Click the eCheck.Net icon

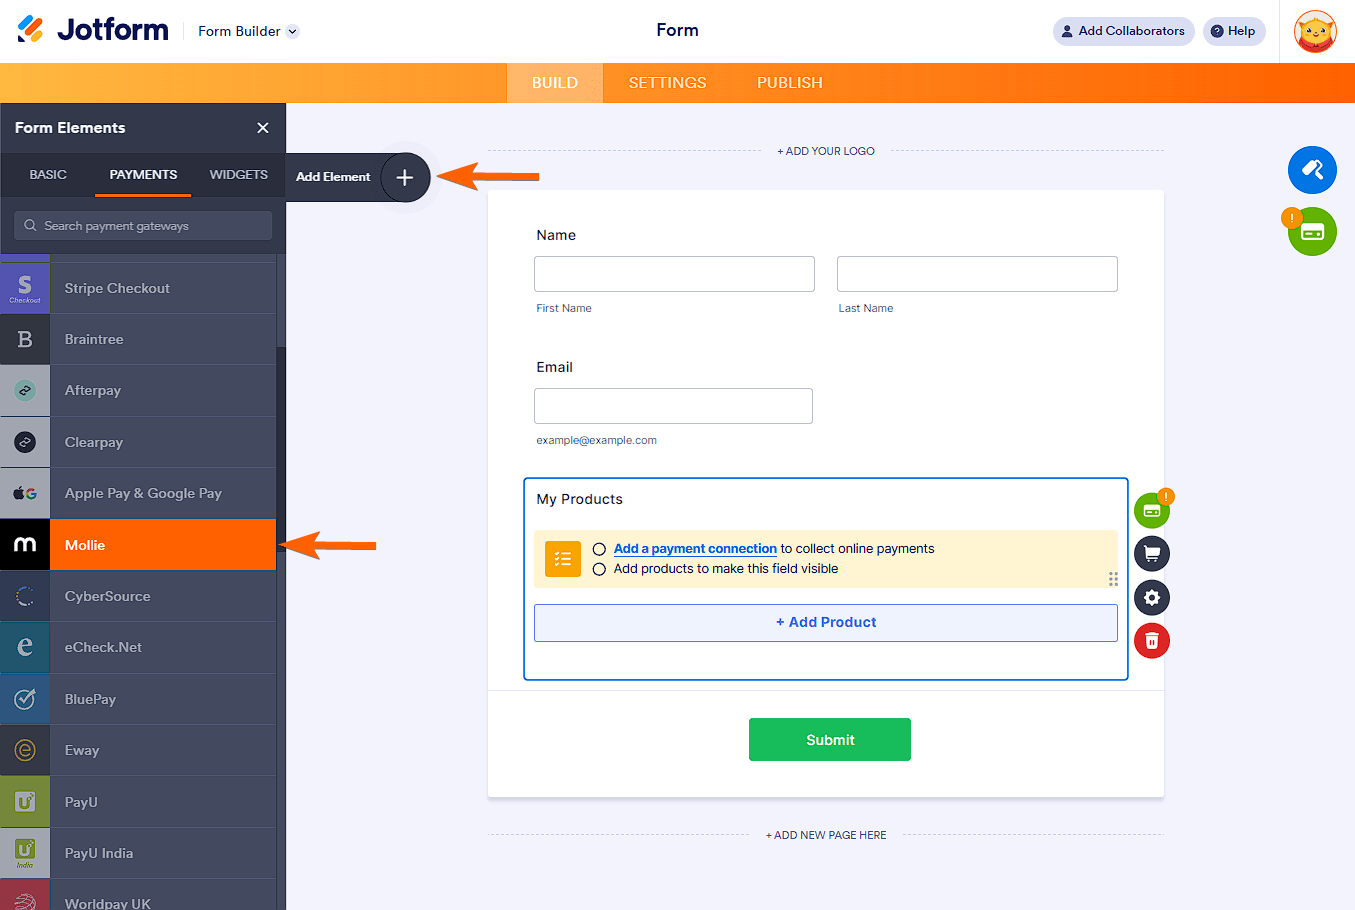coord(25,648)
